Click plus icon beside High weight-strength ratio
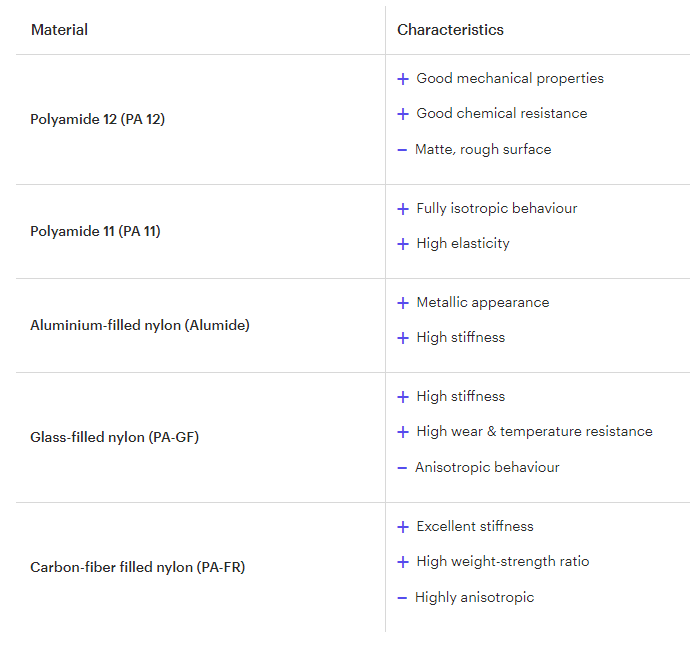690x653 pixels. [x=403, y=562]
